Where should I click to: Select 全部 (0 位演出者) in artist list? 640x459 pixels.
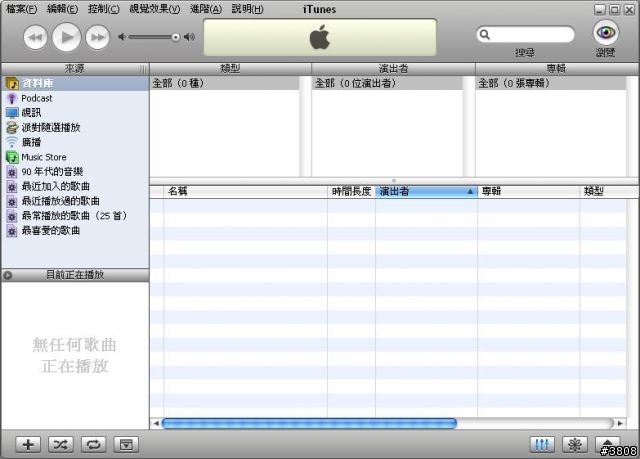click(387, 83)
